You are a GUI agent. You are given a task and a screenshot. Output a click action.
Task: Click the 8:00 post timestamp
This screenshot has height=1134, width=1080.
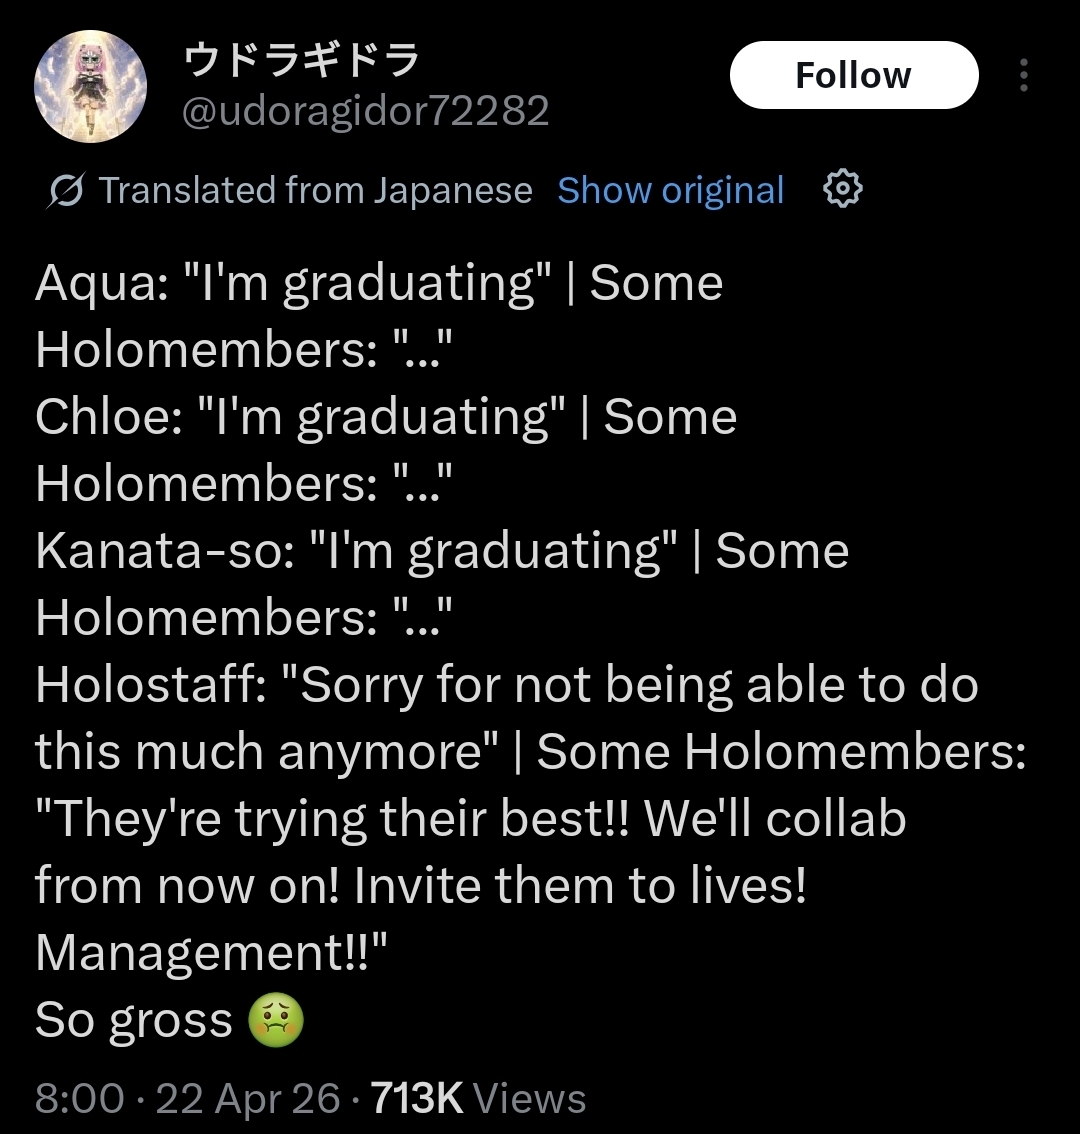(x=79, y=1098)
